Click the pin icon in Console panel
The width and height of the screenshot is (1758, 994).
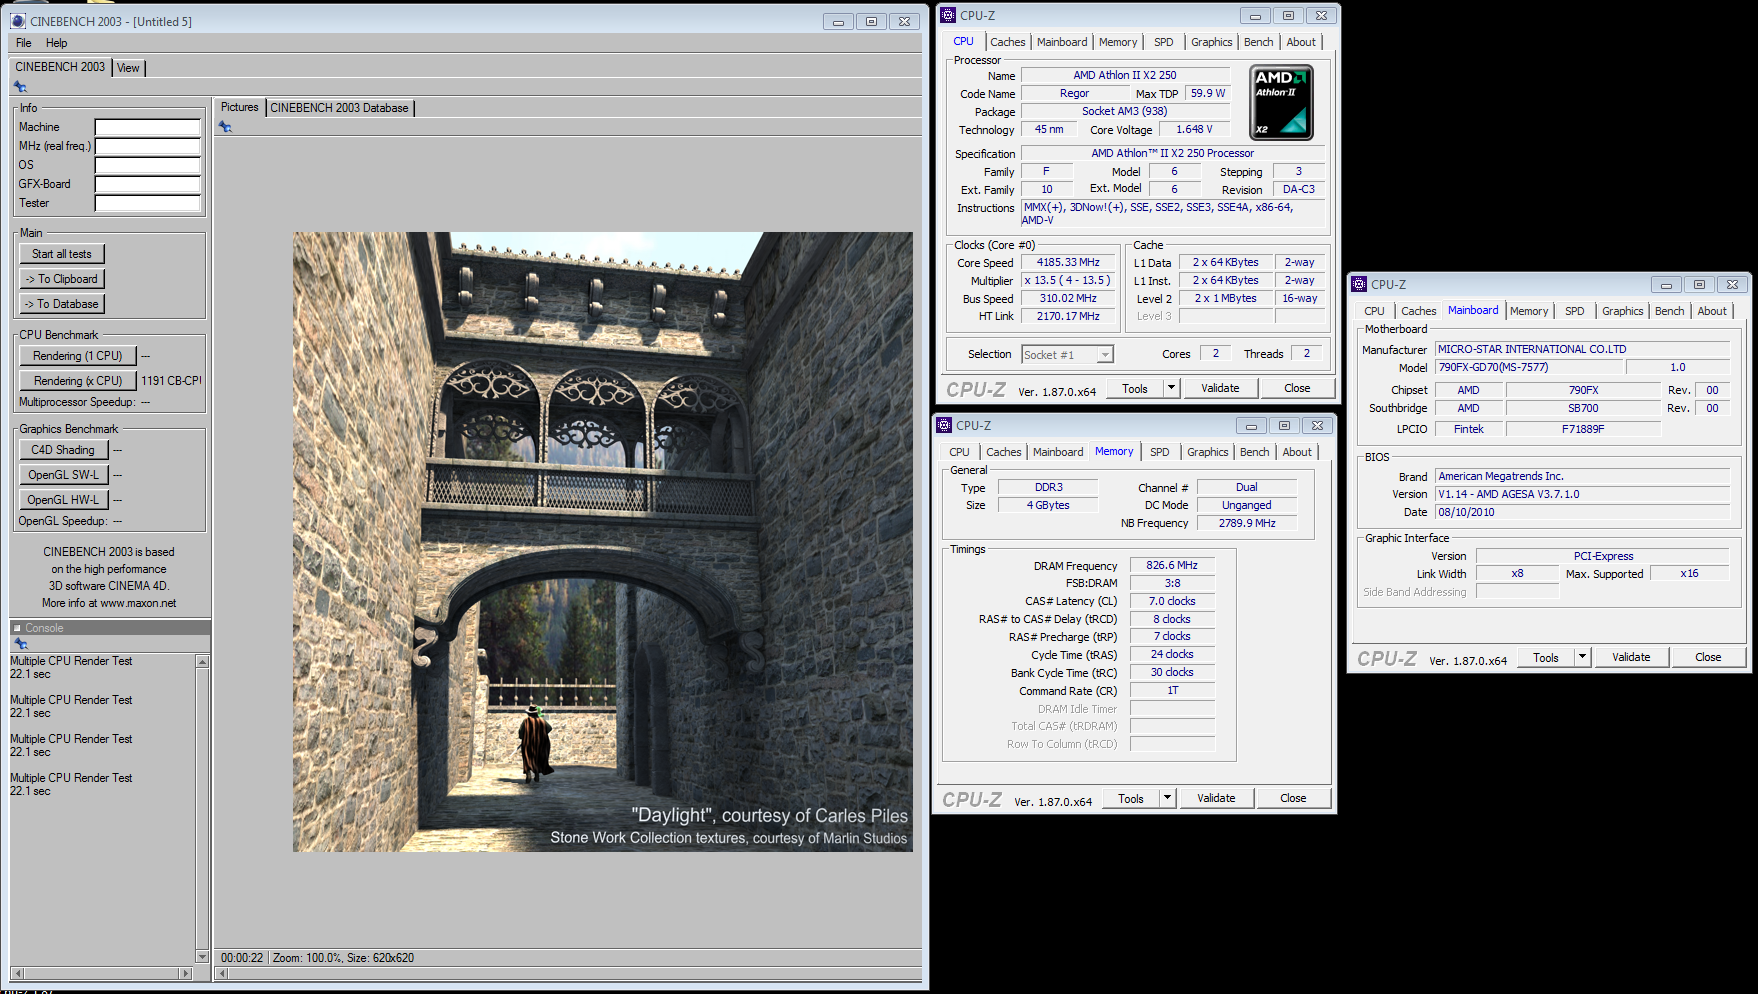point(20,643)
